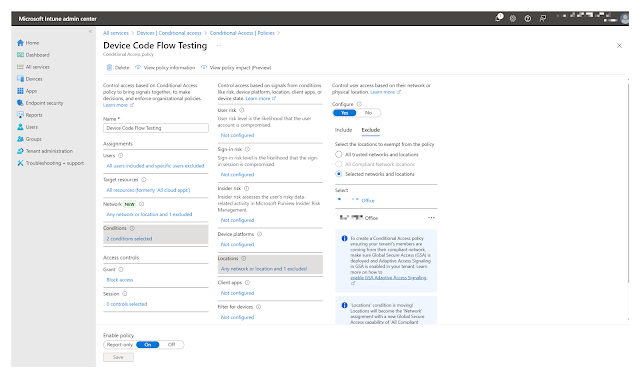
Task: Open Block access grant link
Action: [x=120, y=280]
